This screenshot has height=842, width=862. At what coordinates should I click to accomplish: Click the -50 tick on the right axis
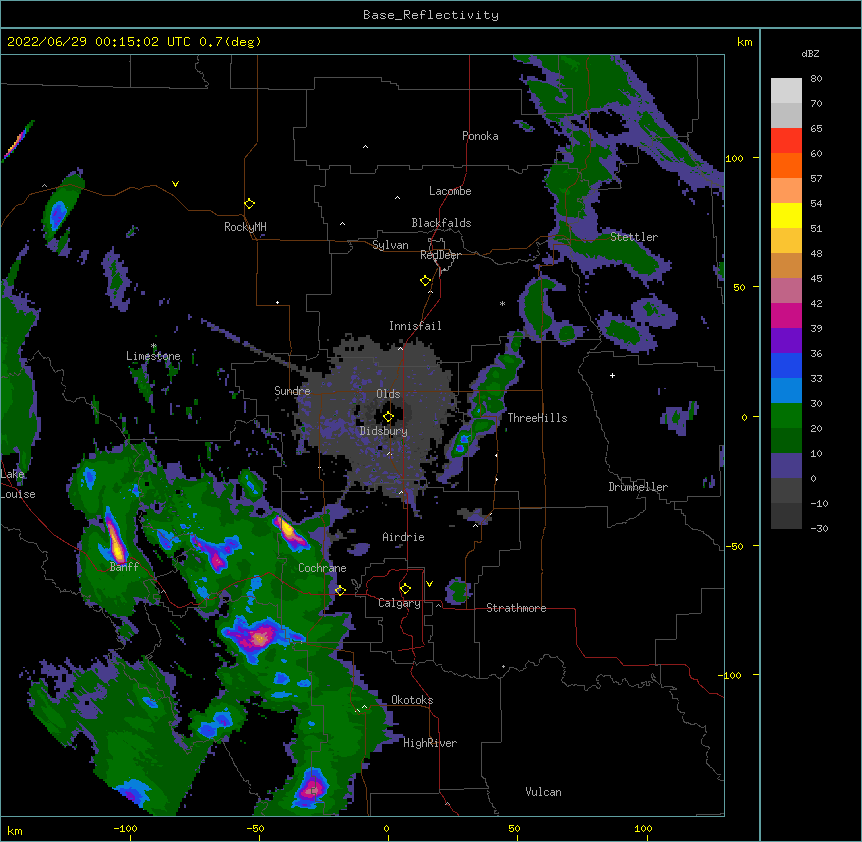click(734, 546)
